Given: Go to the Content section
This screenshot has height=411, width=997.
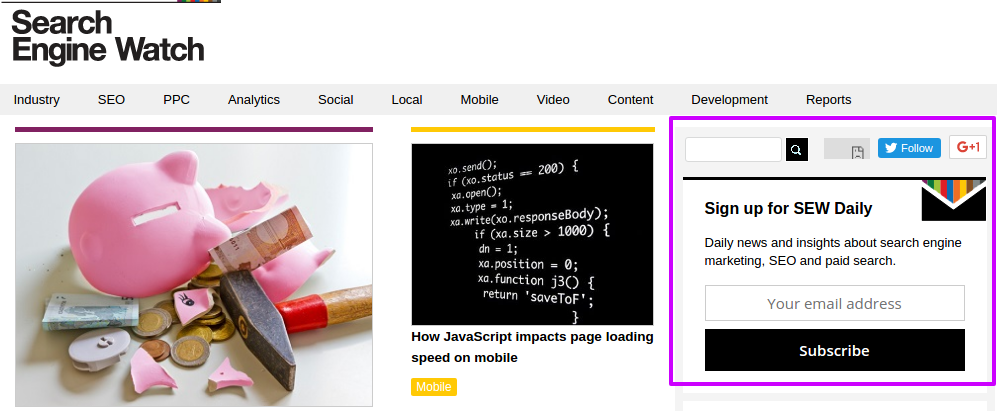Looking at the screenshot, I should [630, 100].
